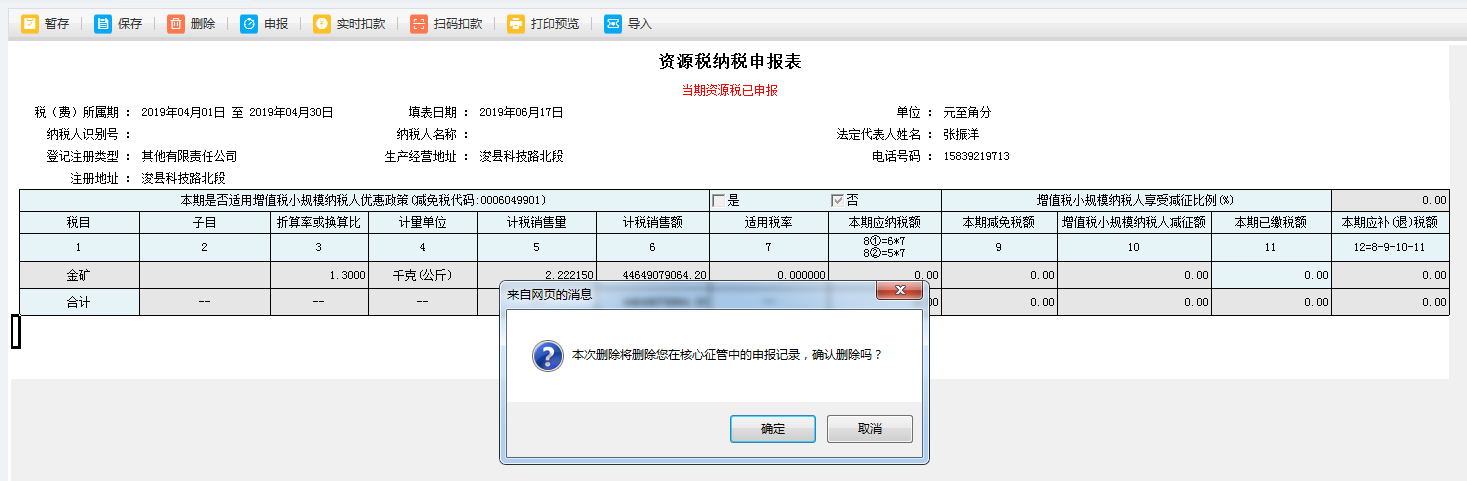Click the 保存 (save) toolbar icon
Screen dimensions: 1467x481
[x=103, y=24]
